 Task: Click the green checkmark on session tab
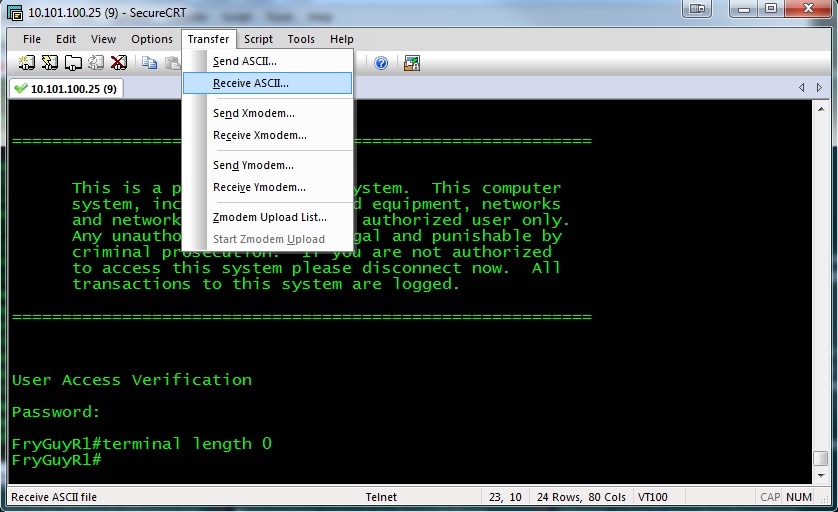pos(20,88)
